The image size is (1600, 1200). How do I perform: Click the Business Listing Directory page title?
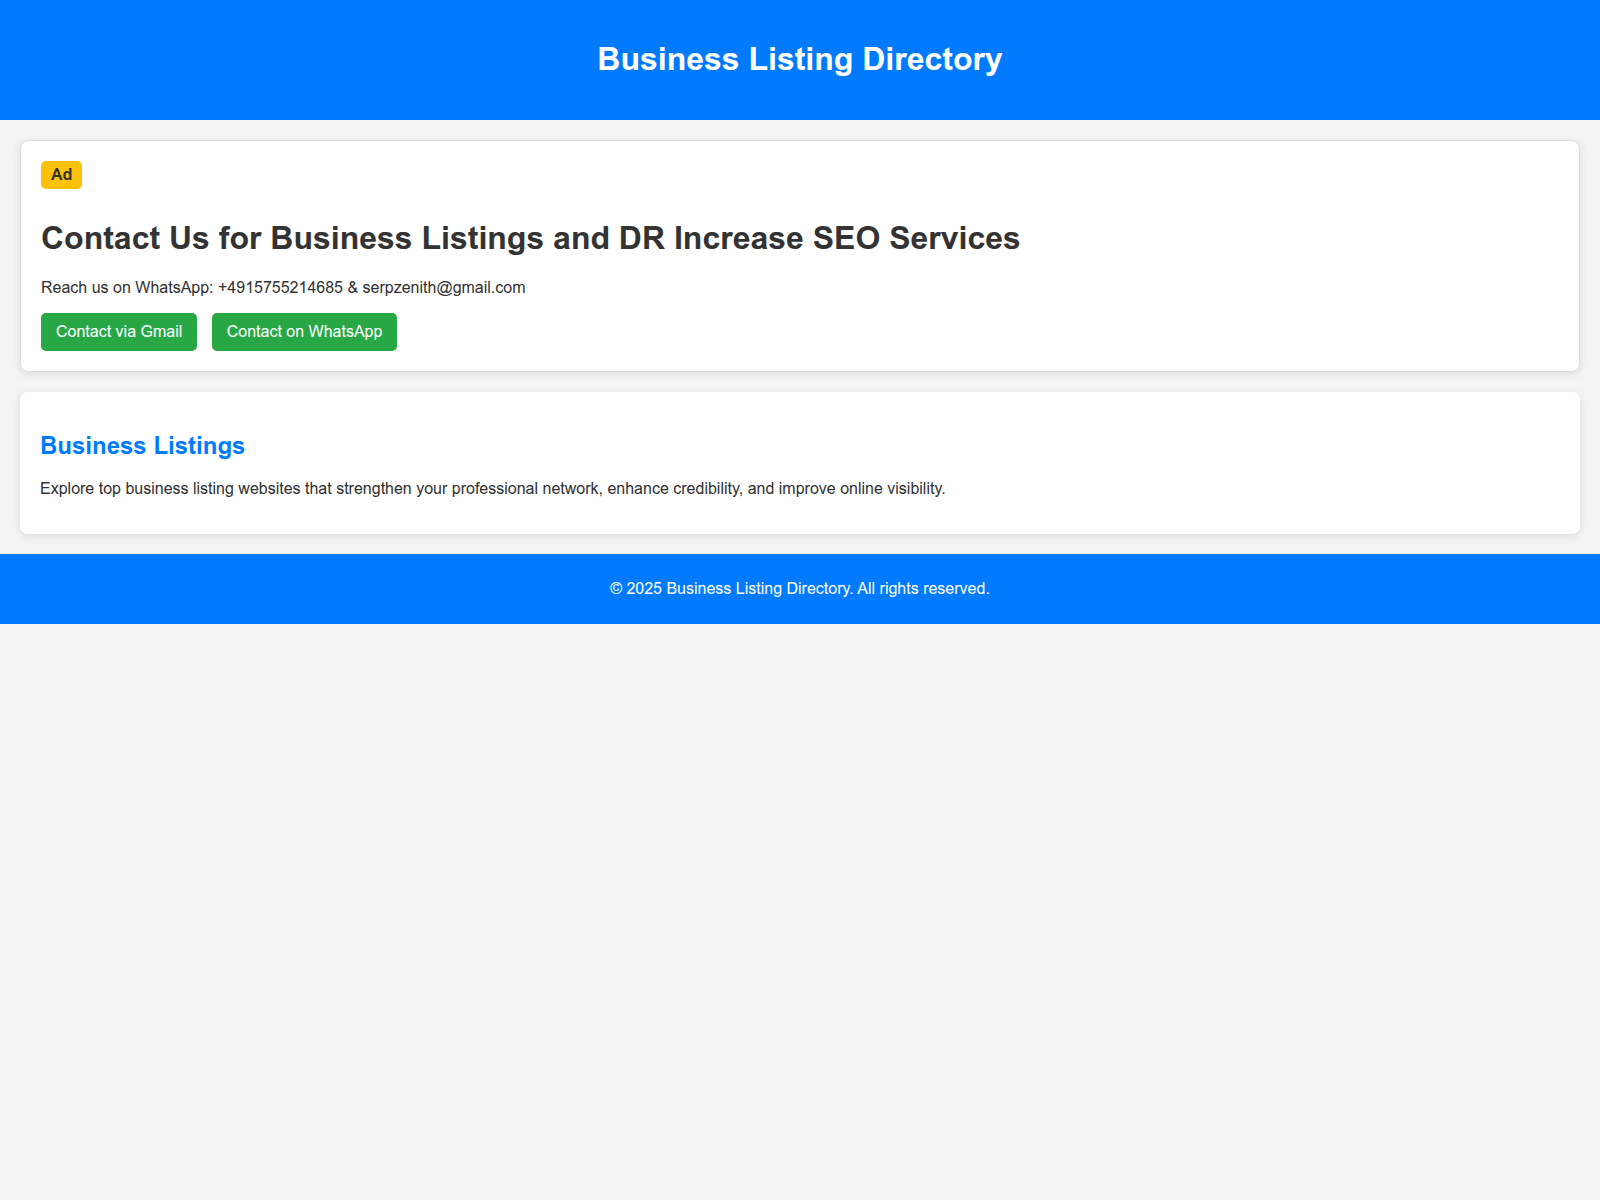coord(800,59)
